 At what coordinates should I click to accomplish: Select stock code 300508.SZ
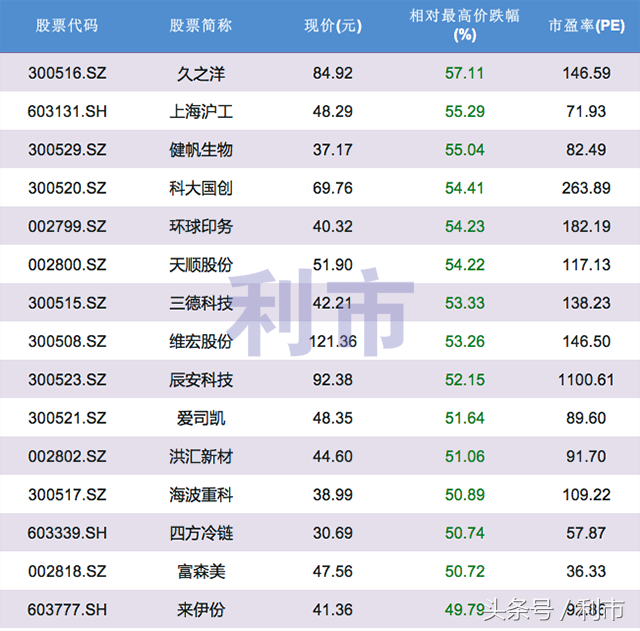67,342
